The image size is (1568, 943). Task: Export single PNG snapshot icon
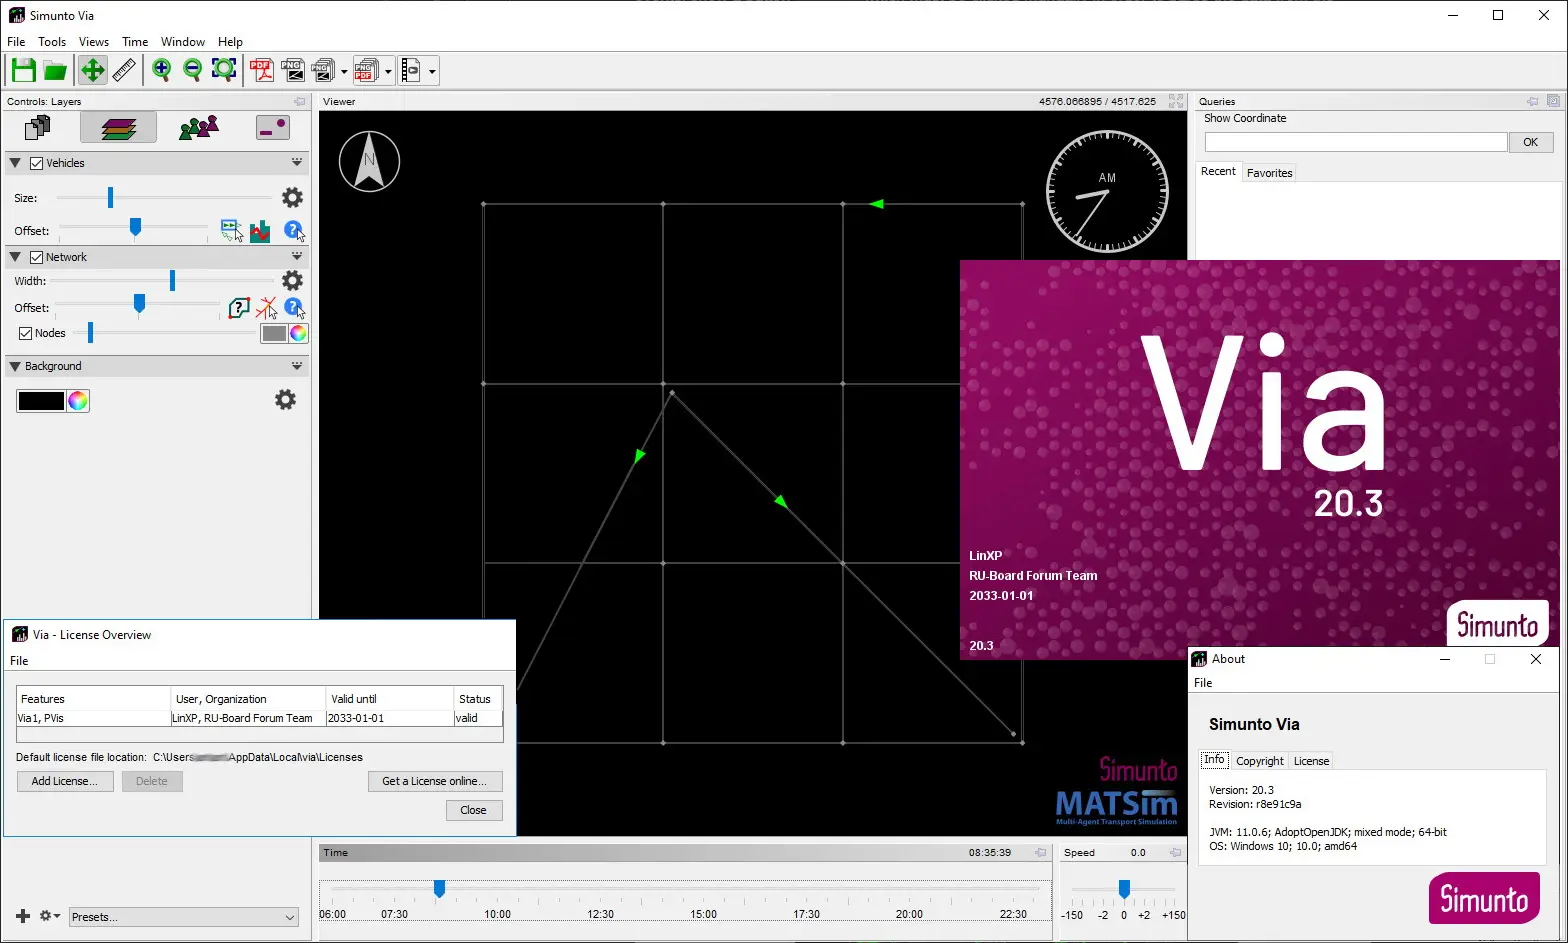[292, 70]
